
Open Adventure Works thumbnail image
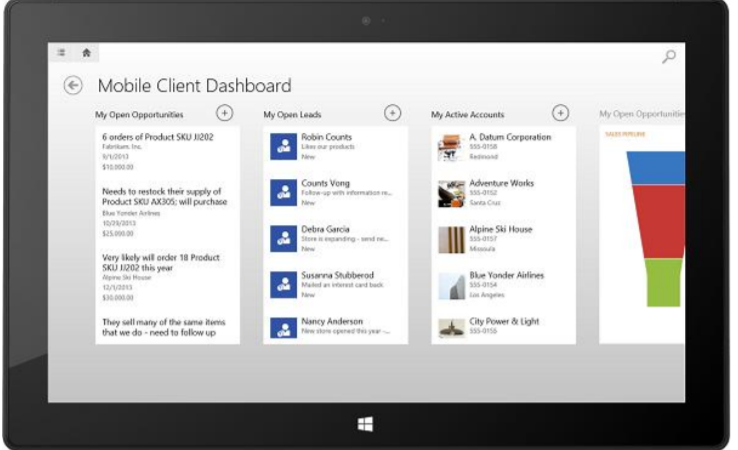451,193
